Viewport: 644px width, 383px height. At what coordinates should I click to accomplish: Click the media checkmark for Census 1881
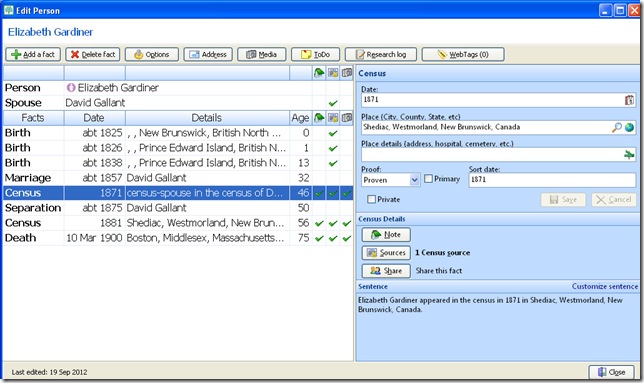point(347,223)
